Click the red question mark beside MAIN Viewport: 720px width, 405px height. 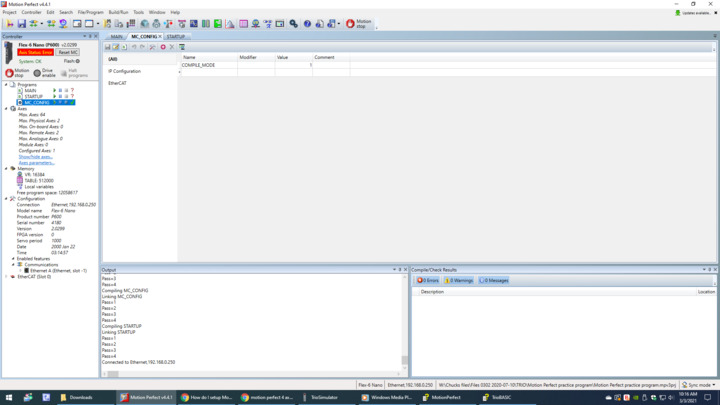(72, 90)
